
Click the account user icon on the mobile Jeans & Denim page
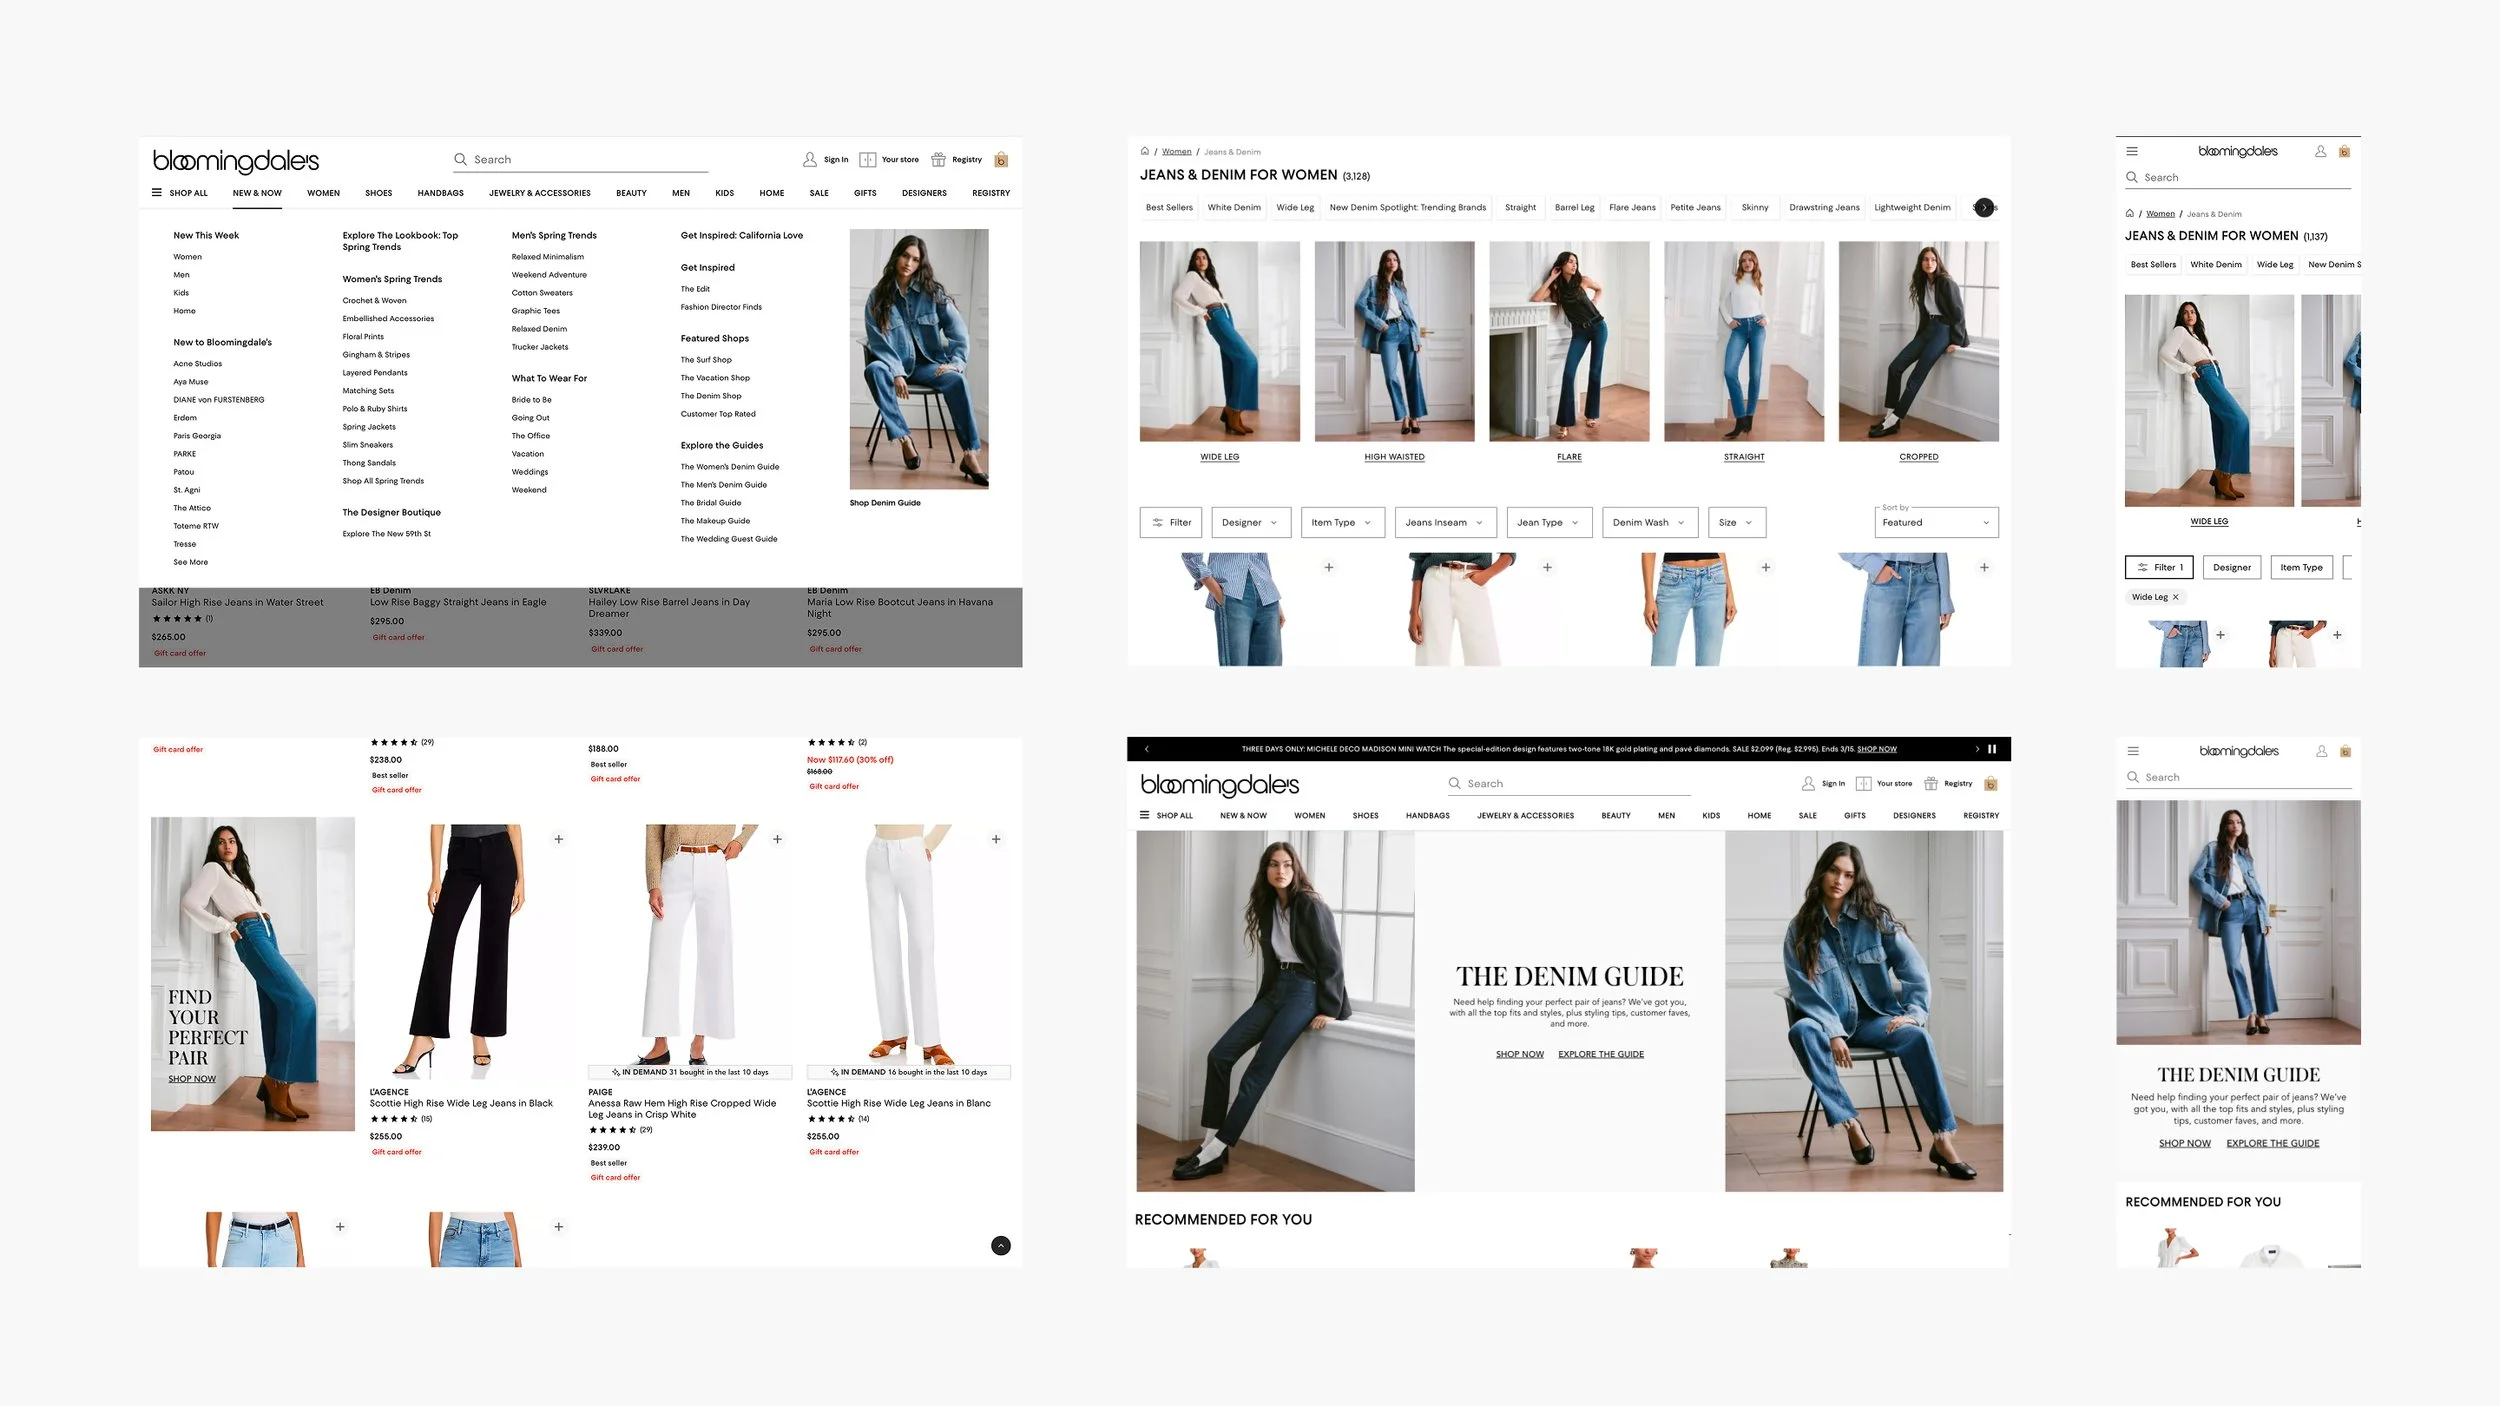[x=2321, y=152]
